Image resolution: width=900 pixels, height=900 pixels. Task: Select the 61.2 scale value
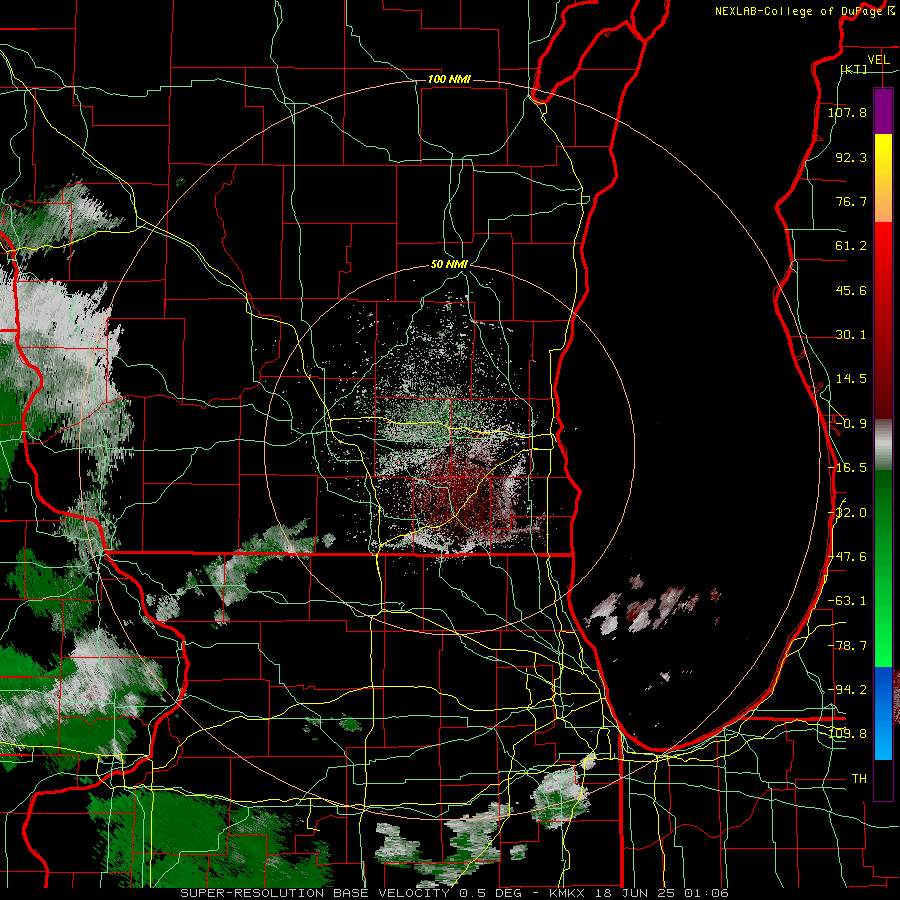[851, 246]
